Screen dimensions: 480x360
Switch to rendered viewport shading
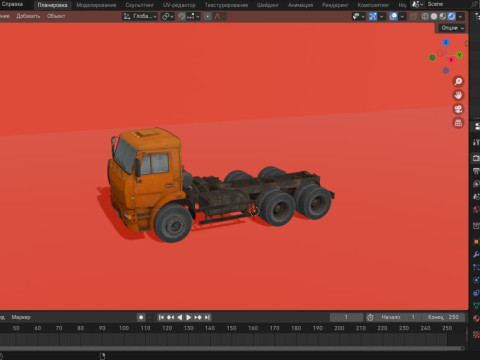tap(451, 16)
